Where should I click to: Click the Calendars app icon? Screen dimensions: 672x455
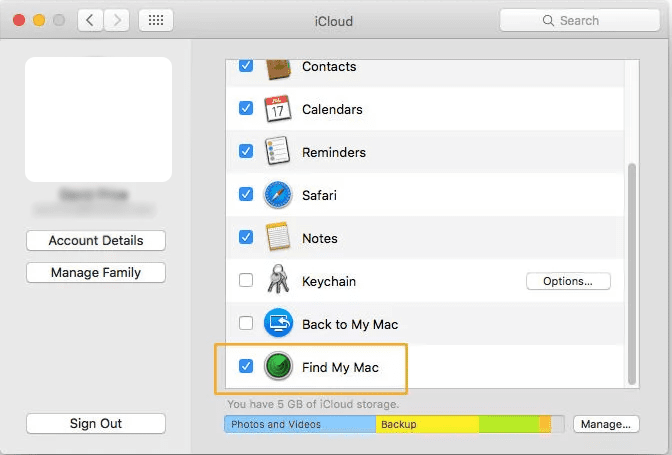click(x=277, y=109)
